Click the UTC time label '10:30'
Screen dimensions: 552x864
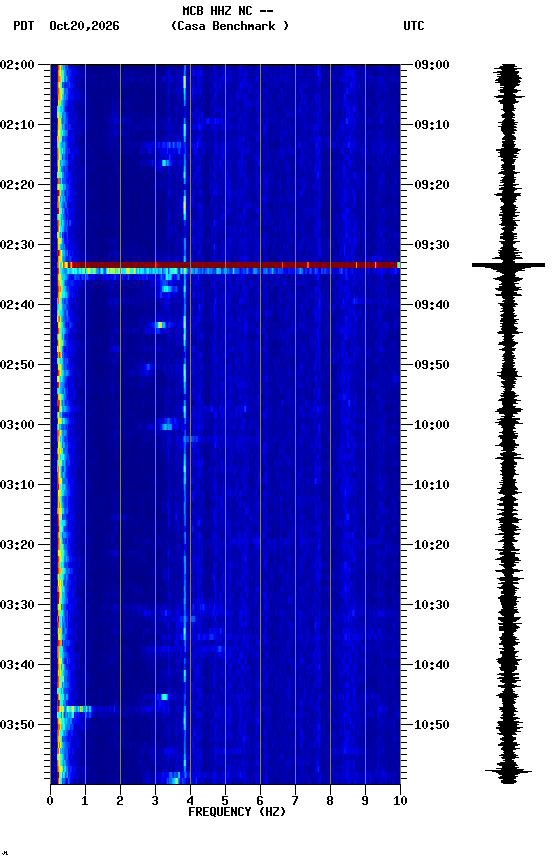tap(432, 605)
